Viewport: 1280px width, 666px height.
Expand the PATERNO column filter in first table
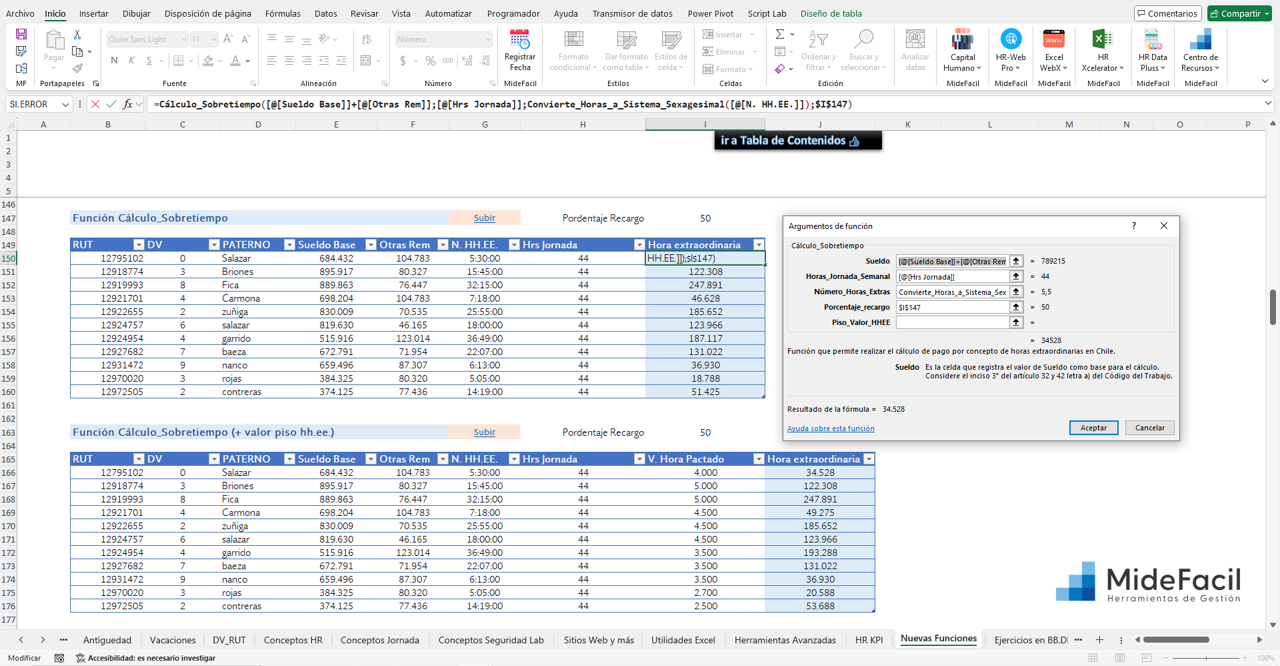[x=289, y=245]
